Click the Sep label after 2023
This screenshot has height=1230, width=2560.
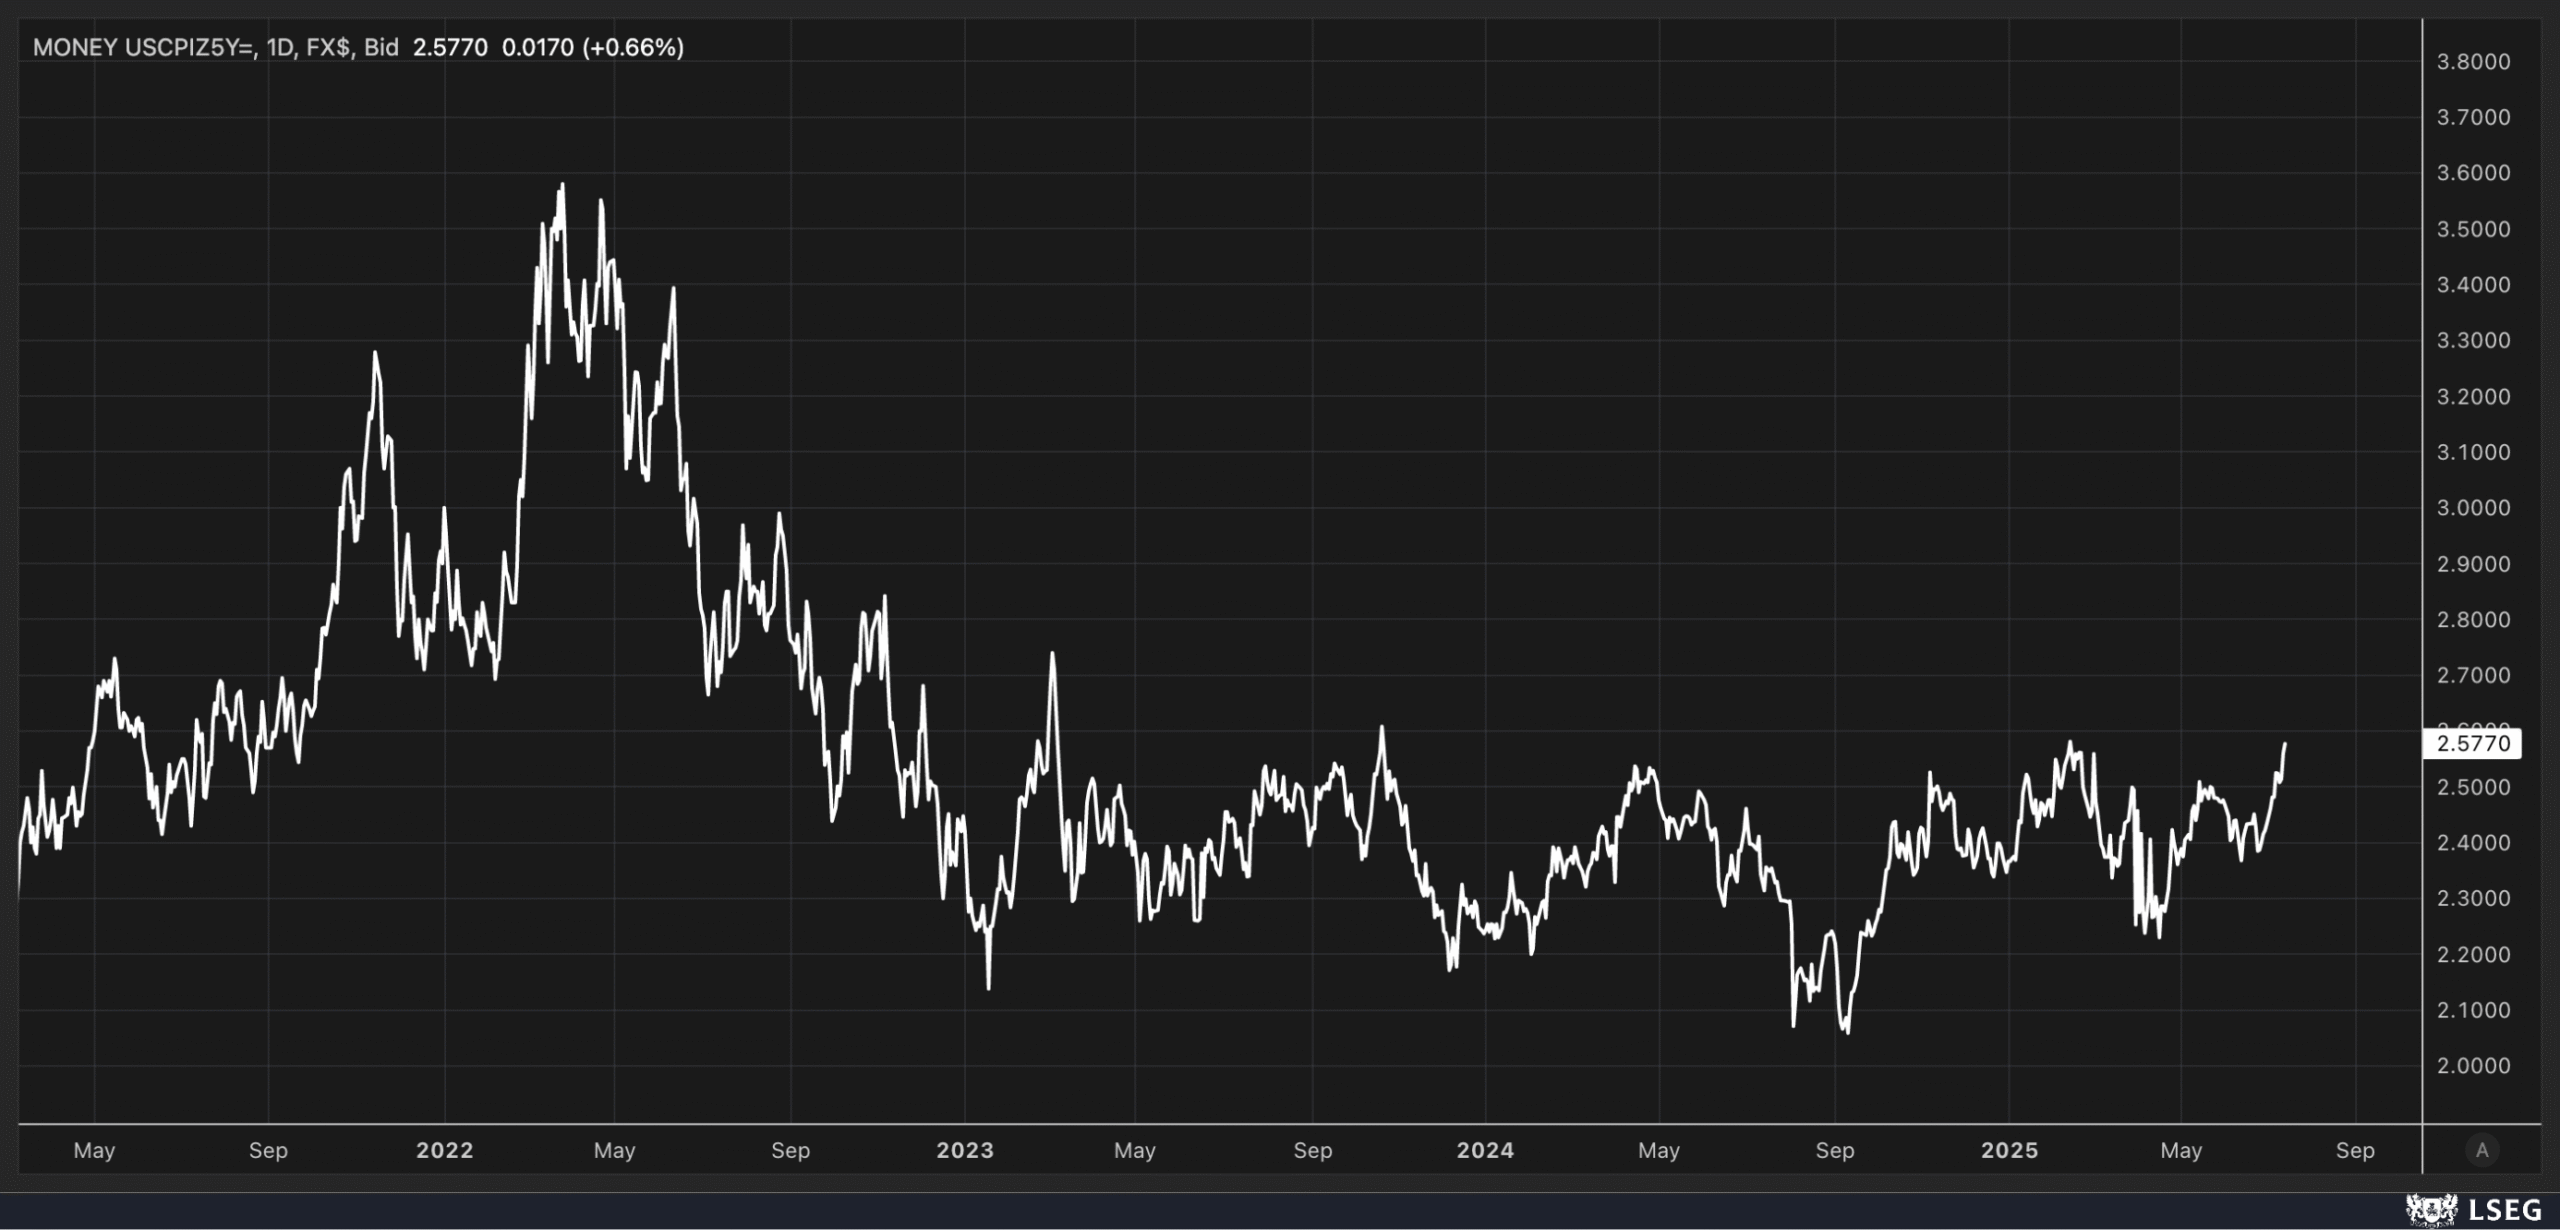pyautogui.click(x=1313, y=1151)
